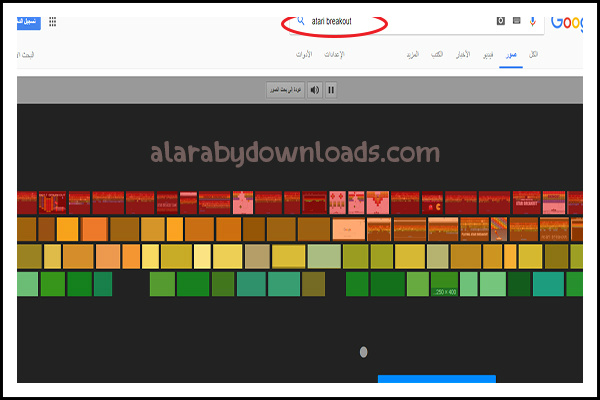This screenshot has width=600, height=400.
Task: Open the الأخبار (News) tab
Action: pyautogui.click(x=463, y=55)
